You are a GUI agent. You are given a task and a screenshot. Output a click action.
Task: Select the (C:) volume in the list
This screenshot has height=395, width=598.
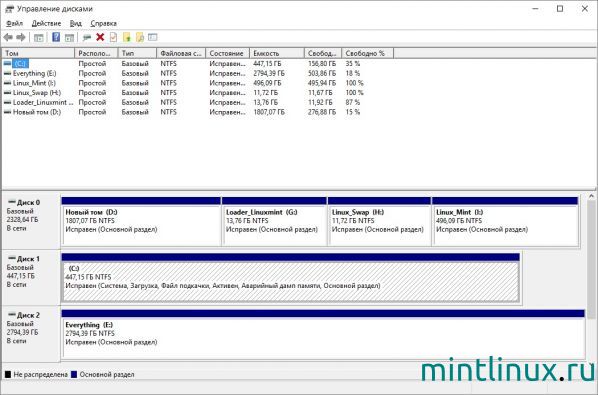pyautogui.click(x=20, y=64)
